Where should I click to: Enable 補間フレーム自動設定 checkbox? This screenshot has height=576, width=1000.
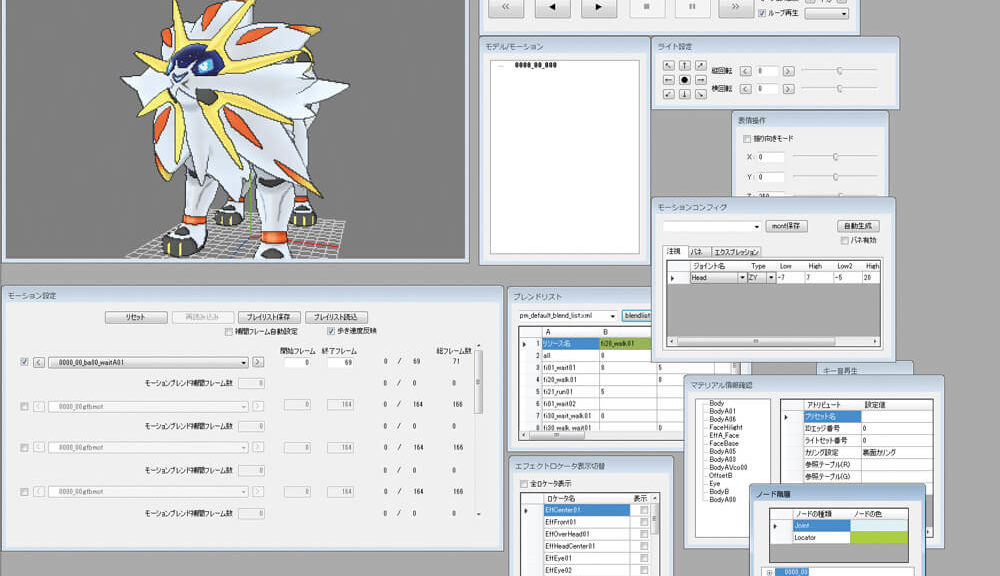tap(228, 332)
